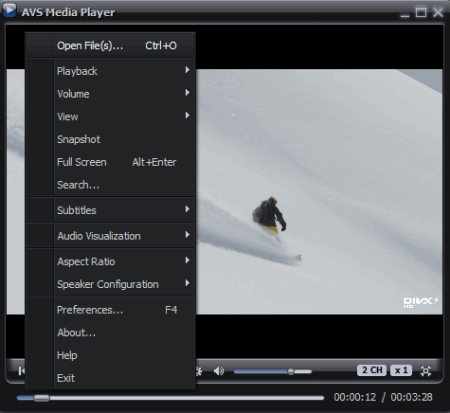Viewport: 450px width, 413px height.
Task: Open Speaker Configuration submenu
Action: point(110,284)
